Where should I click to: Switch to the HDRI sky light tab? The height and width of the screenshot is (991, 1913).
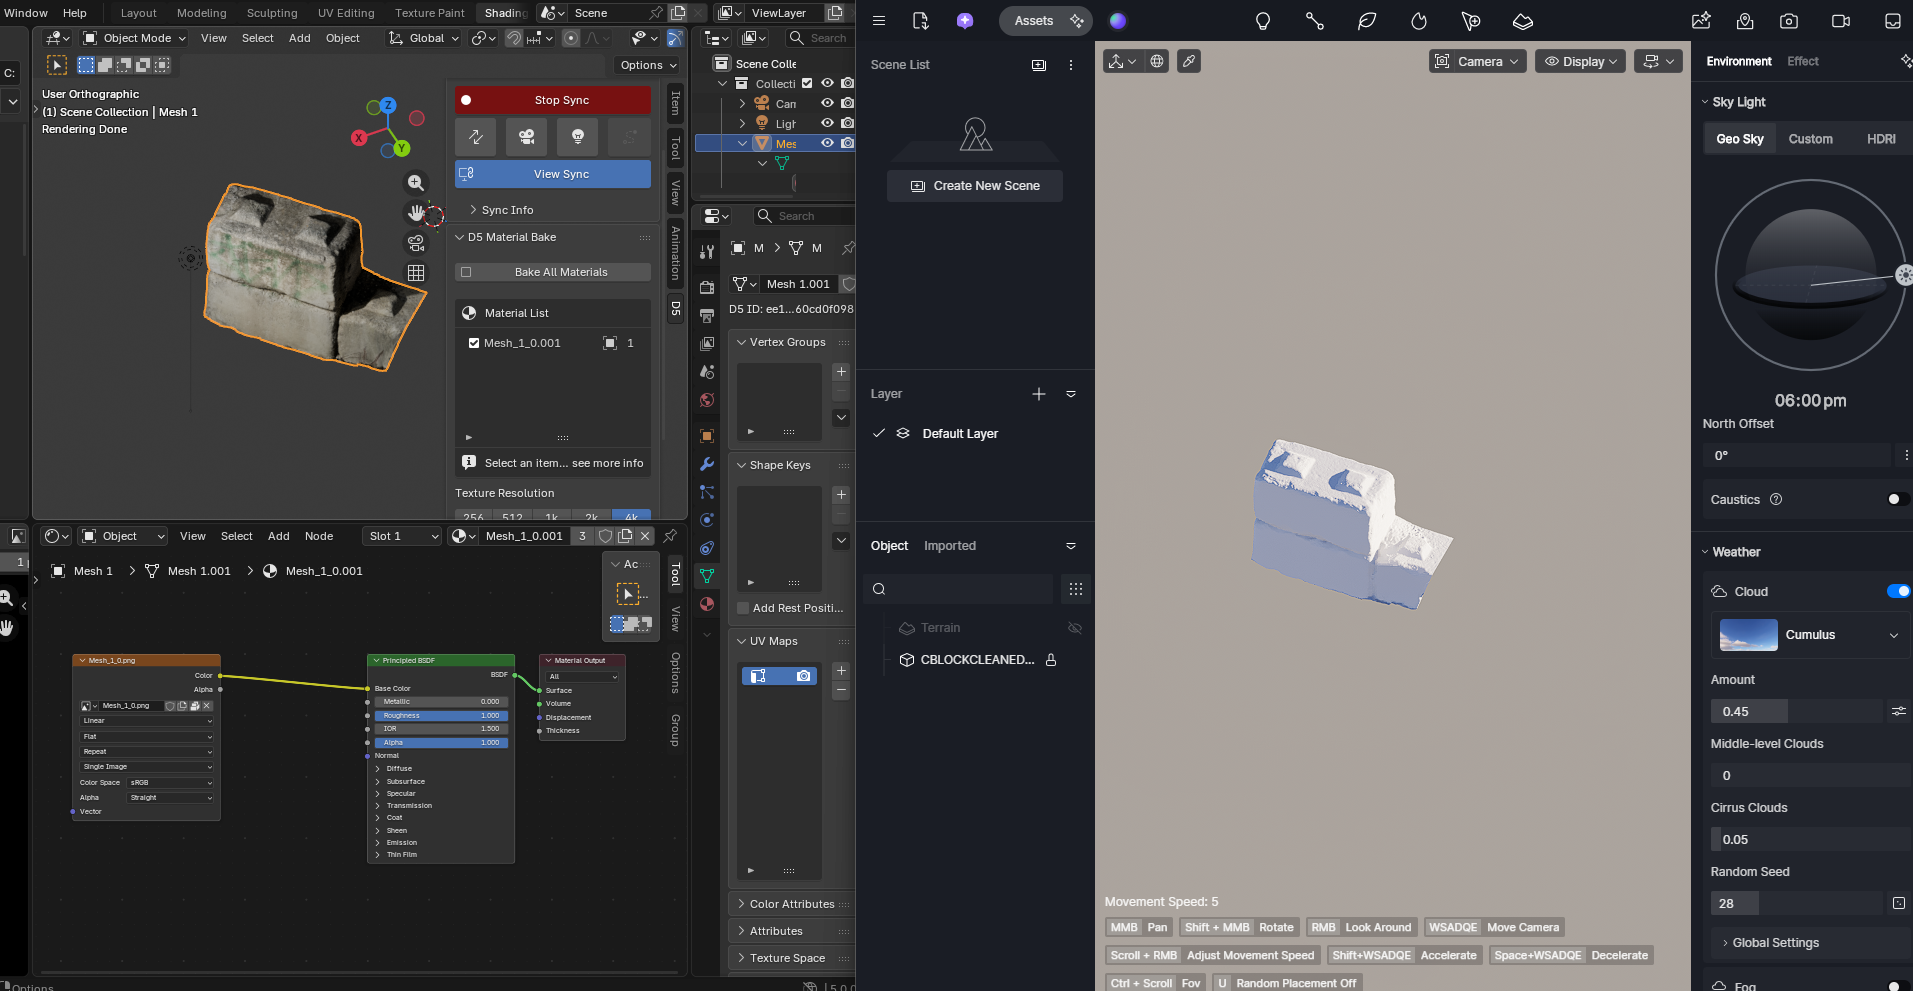click(x=1880, y=139)
